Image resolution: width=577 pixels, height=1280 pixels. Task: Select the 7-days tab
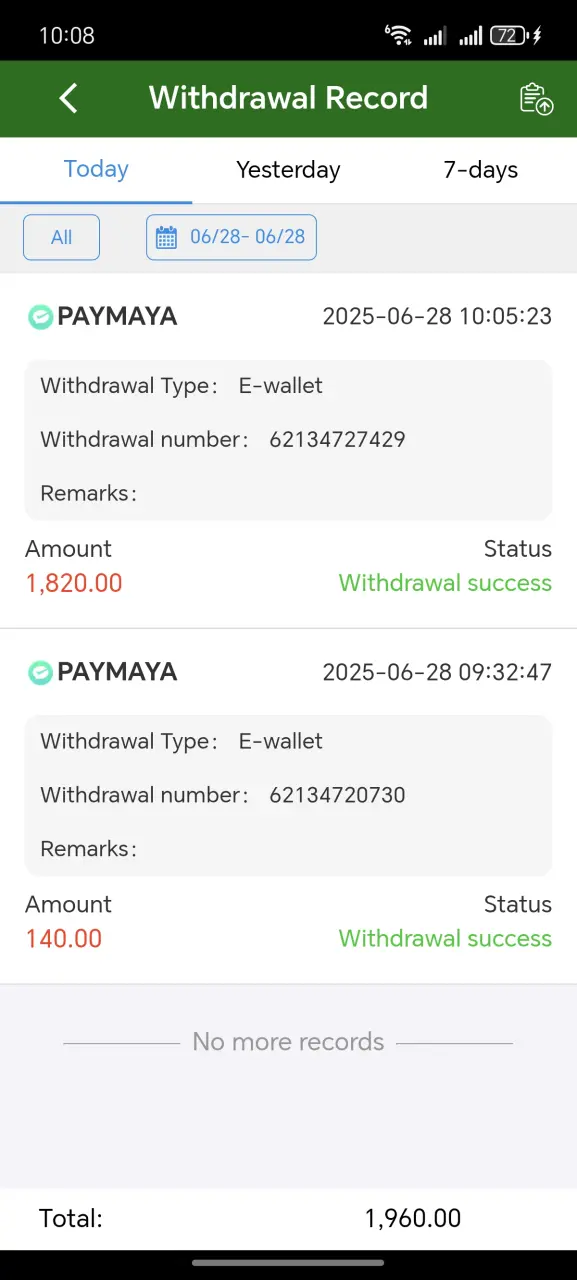tap(481, 170)
